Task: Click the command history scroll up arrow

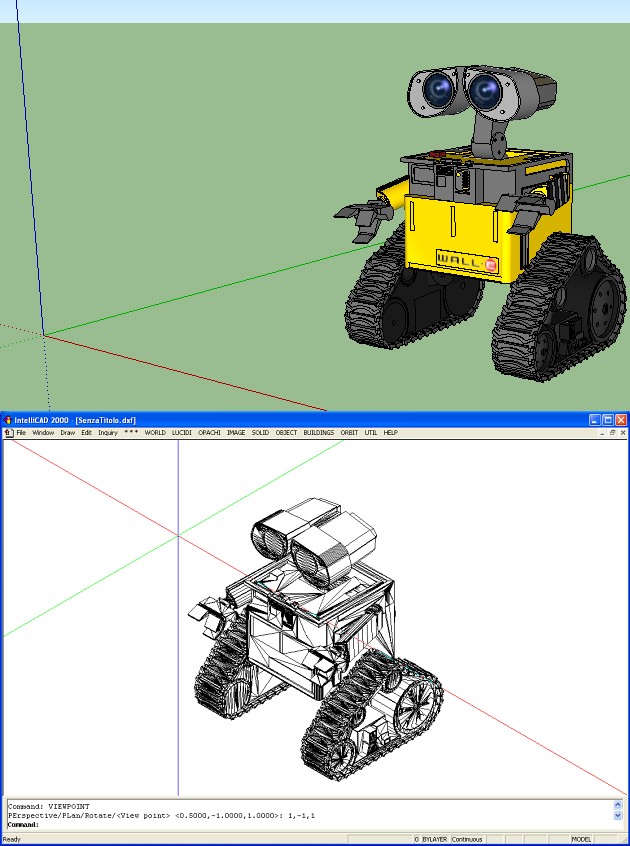Action: [x=618, y=805]
